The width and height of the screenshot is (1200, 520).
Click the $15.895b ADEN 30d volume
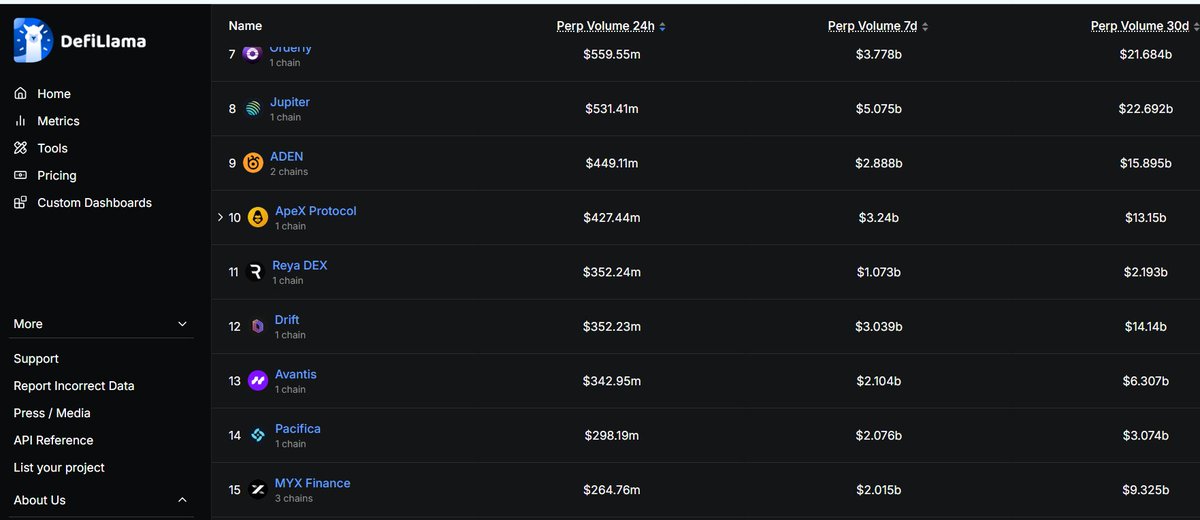[x=1146, y=163]
